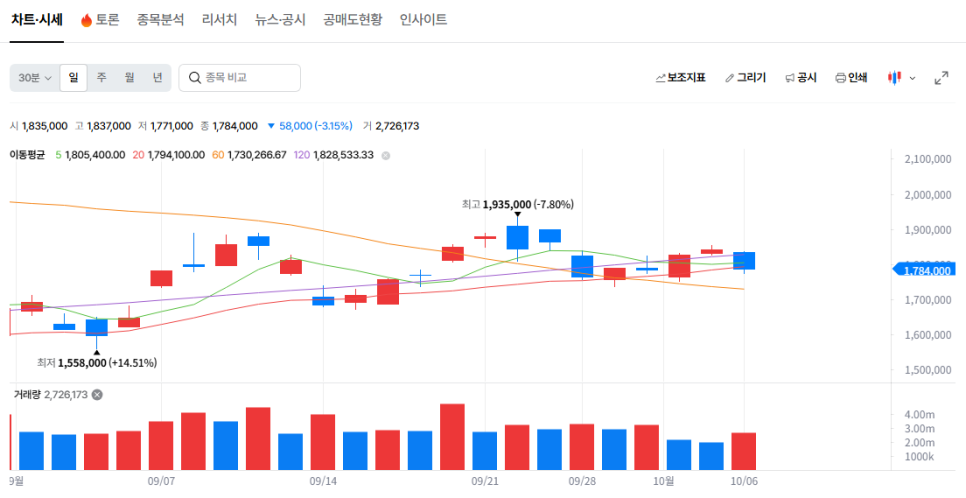Click the 종목 비교 search field

tap(240, 78)
